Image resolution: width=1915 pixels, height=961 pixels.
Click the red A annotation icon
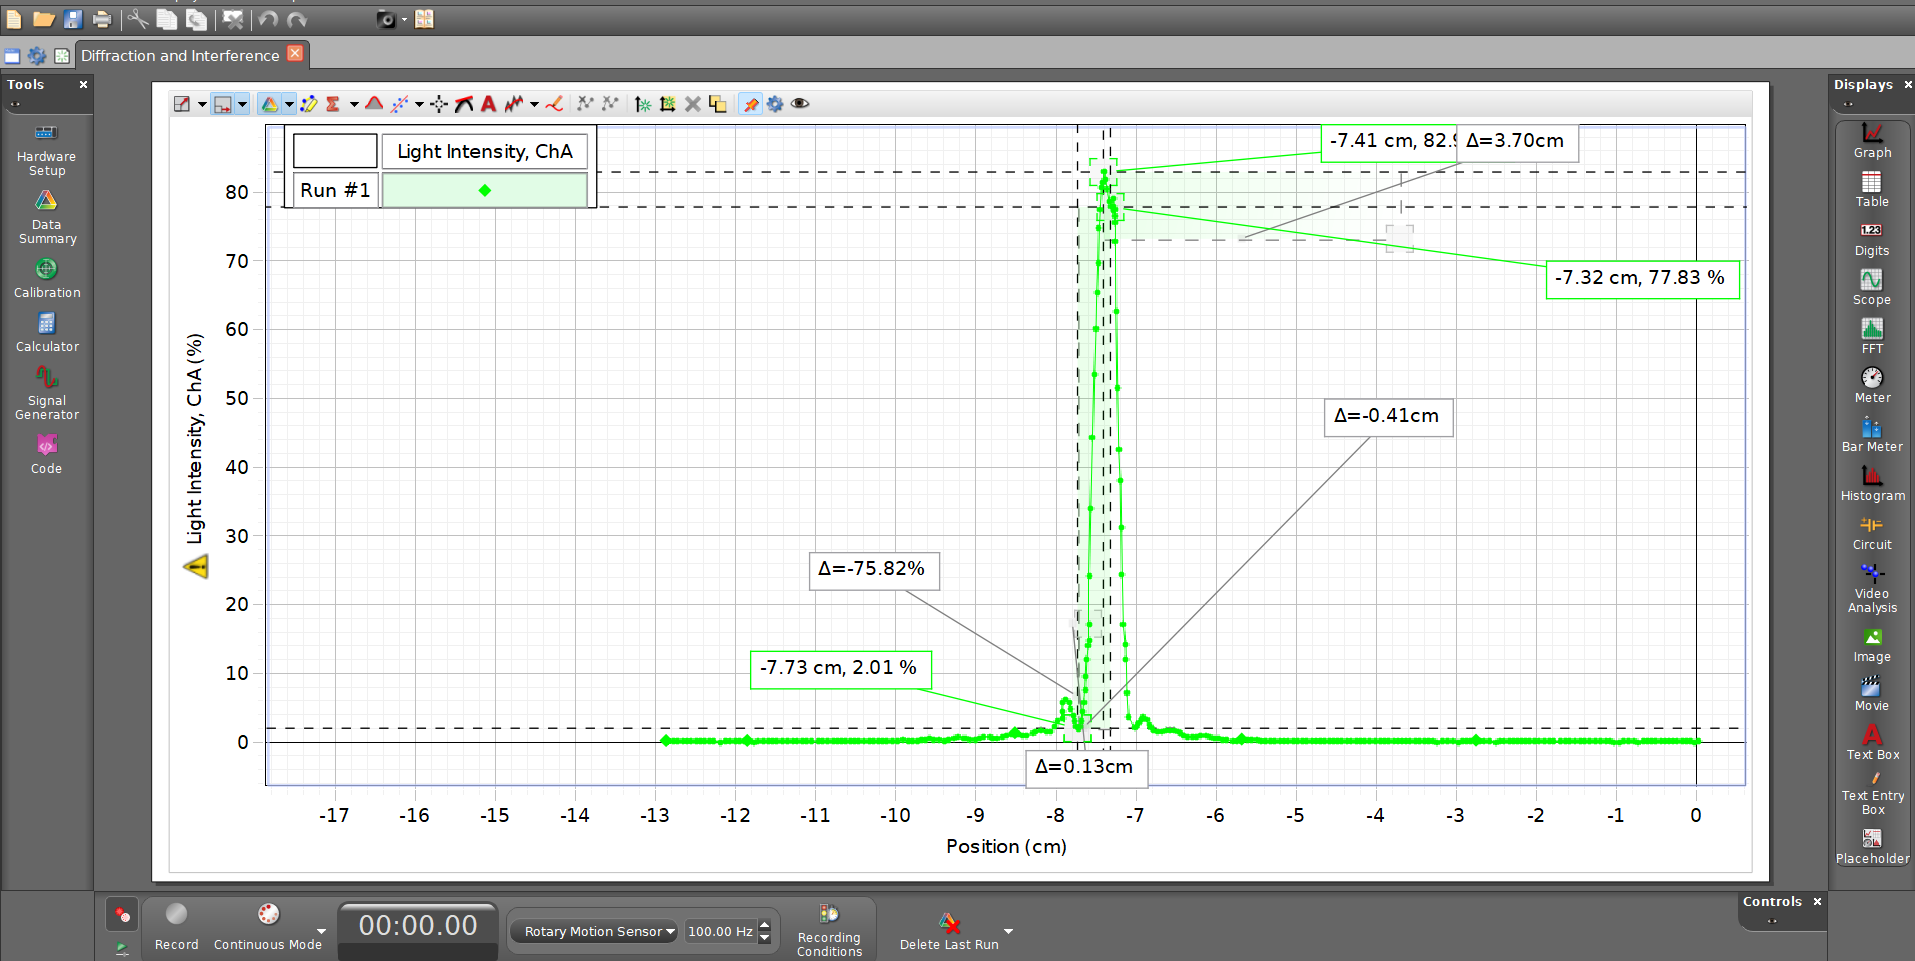tap(488, 104)
